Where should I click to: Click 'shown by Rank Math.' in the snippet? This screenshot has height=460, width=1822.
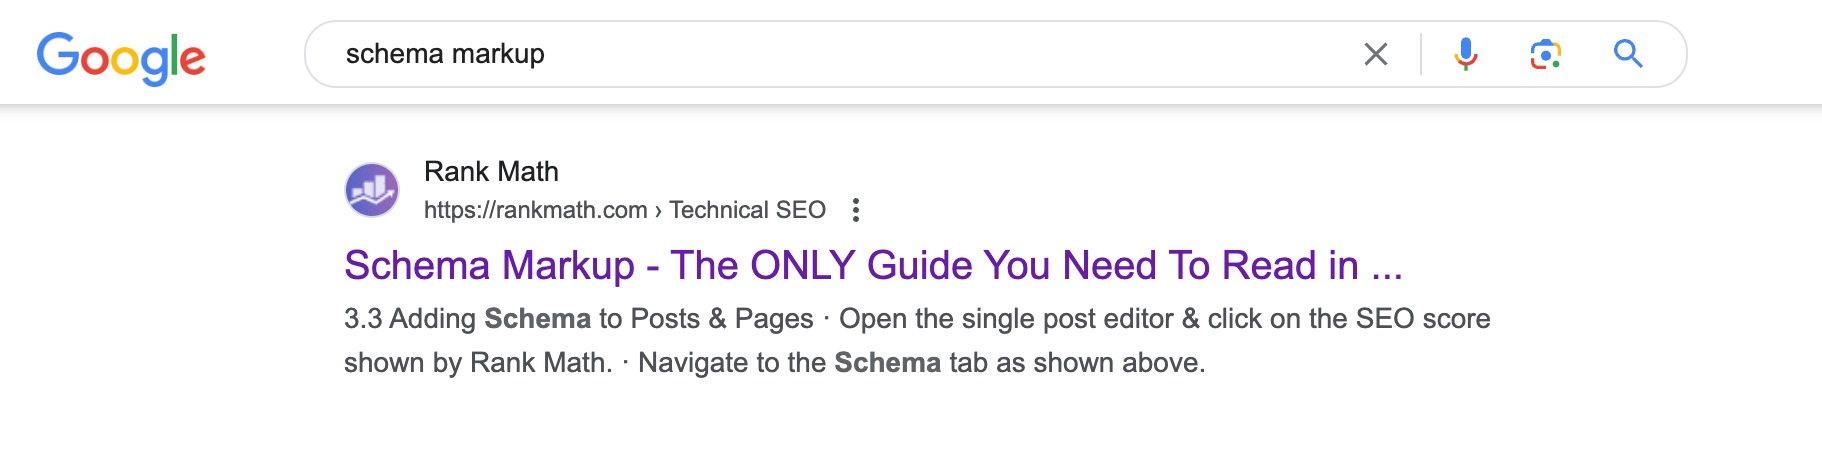(478, 363)
